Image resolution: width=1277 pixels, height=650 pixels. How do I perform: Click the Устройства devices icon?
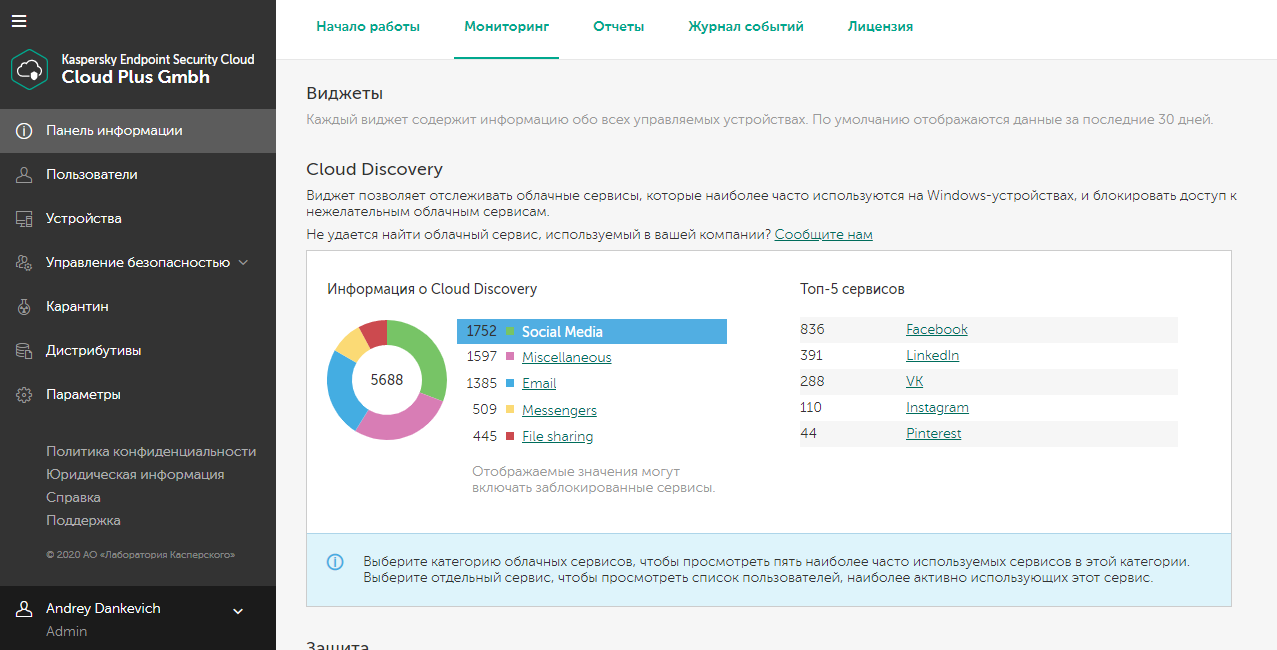(24, 219)
